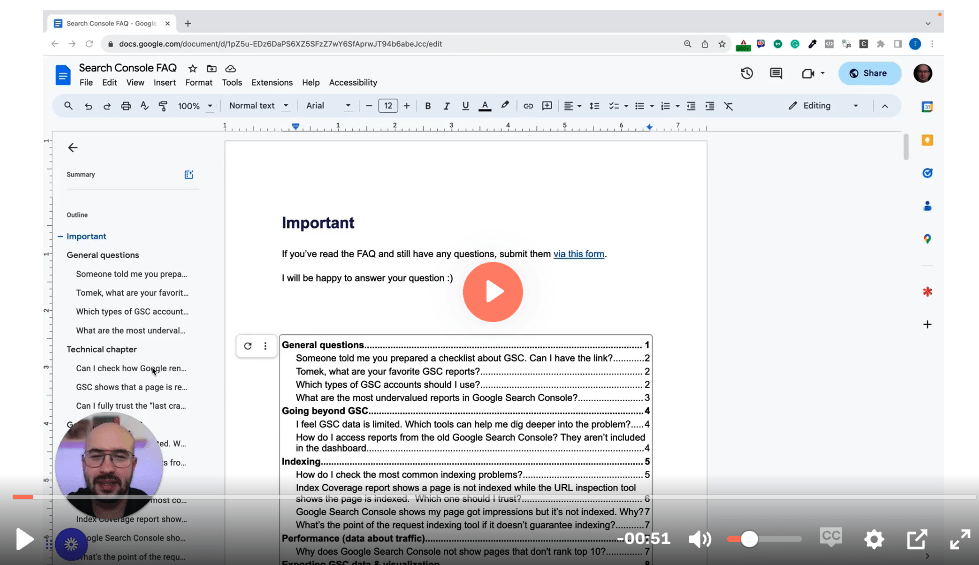
Task: Switch the video to fullscreen
Action: pyautogui.click(x=960, y=539)
